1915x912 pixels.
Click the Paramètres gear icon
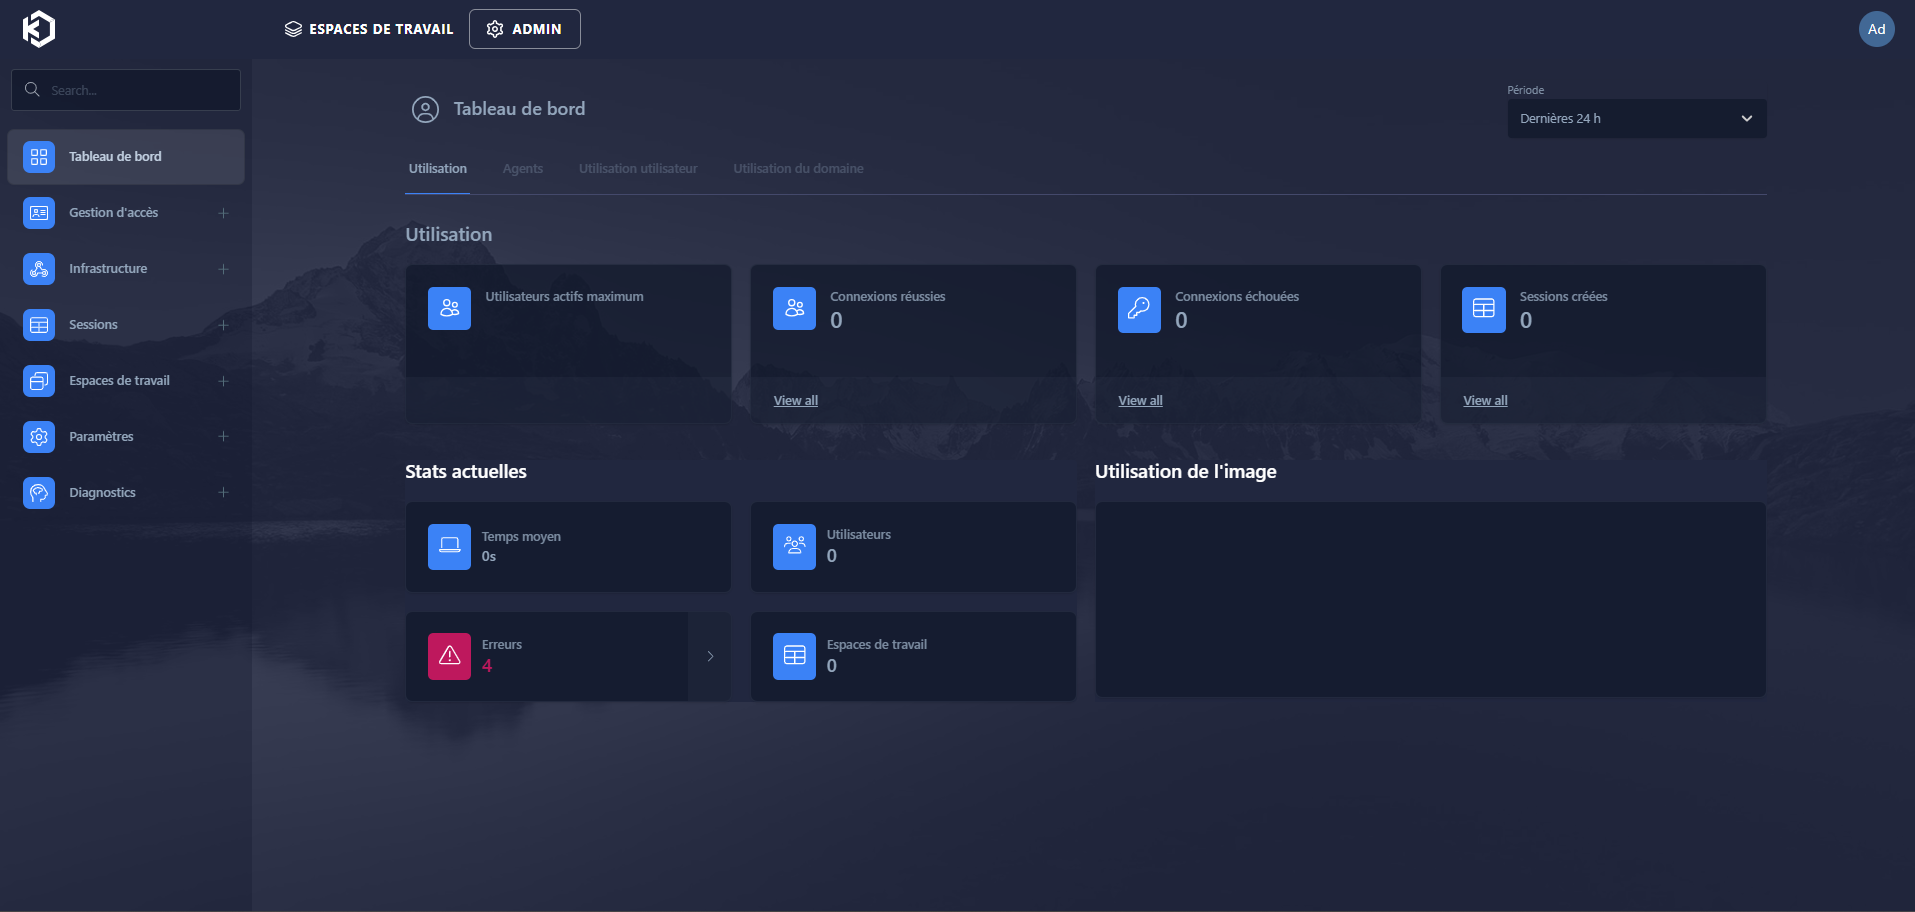coord(39,437)
